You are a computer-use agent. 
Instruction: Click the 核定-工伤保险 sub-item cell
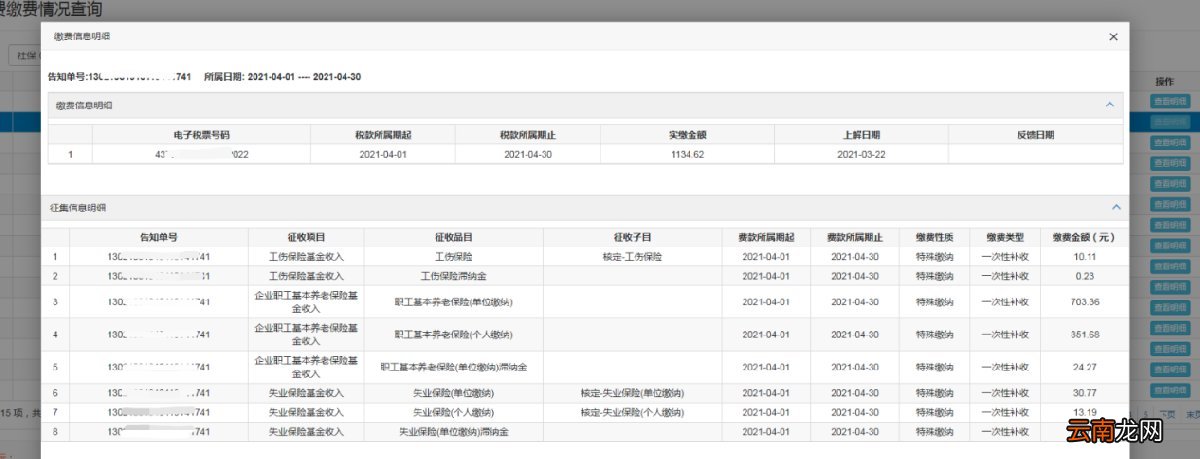click(x=633, y=257)
